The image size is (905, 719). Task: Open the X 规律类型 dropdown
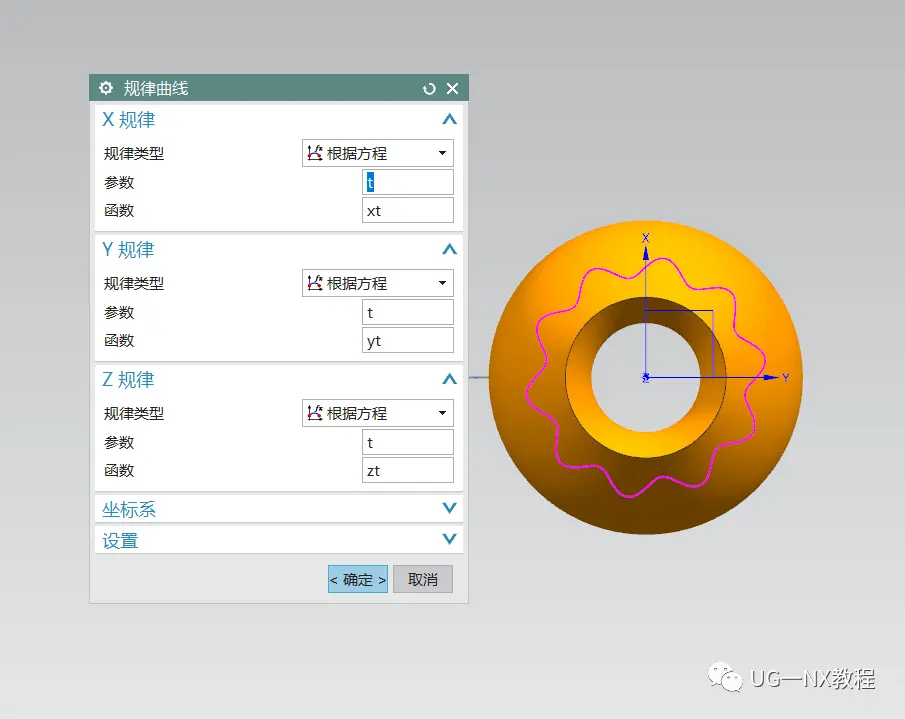click(x=378, y=153)
